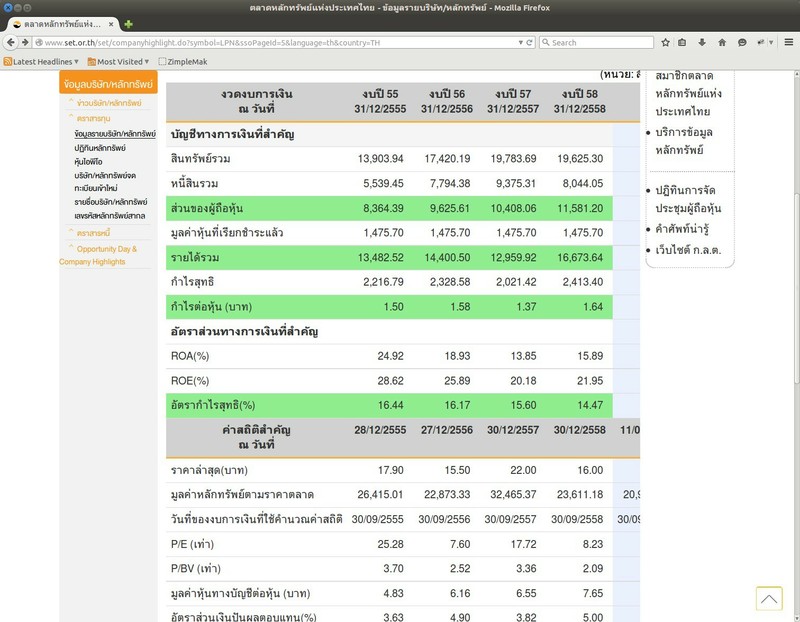Click the สินทรัพย์รวม row label
Image resolution: width=800 pixels, height=622 pixels.
pos(201,159)
